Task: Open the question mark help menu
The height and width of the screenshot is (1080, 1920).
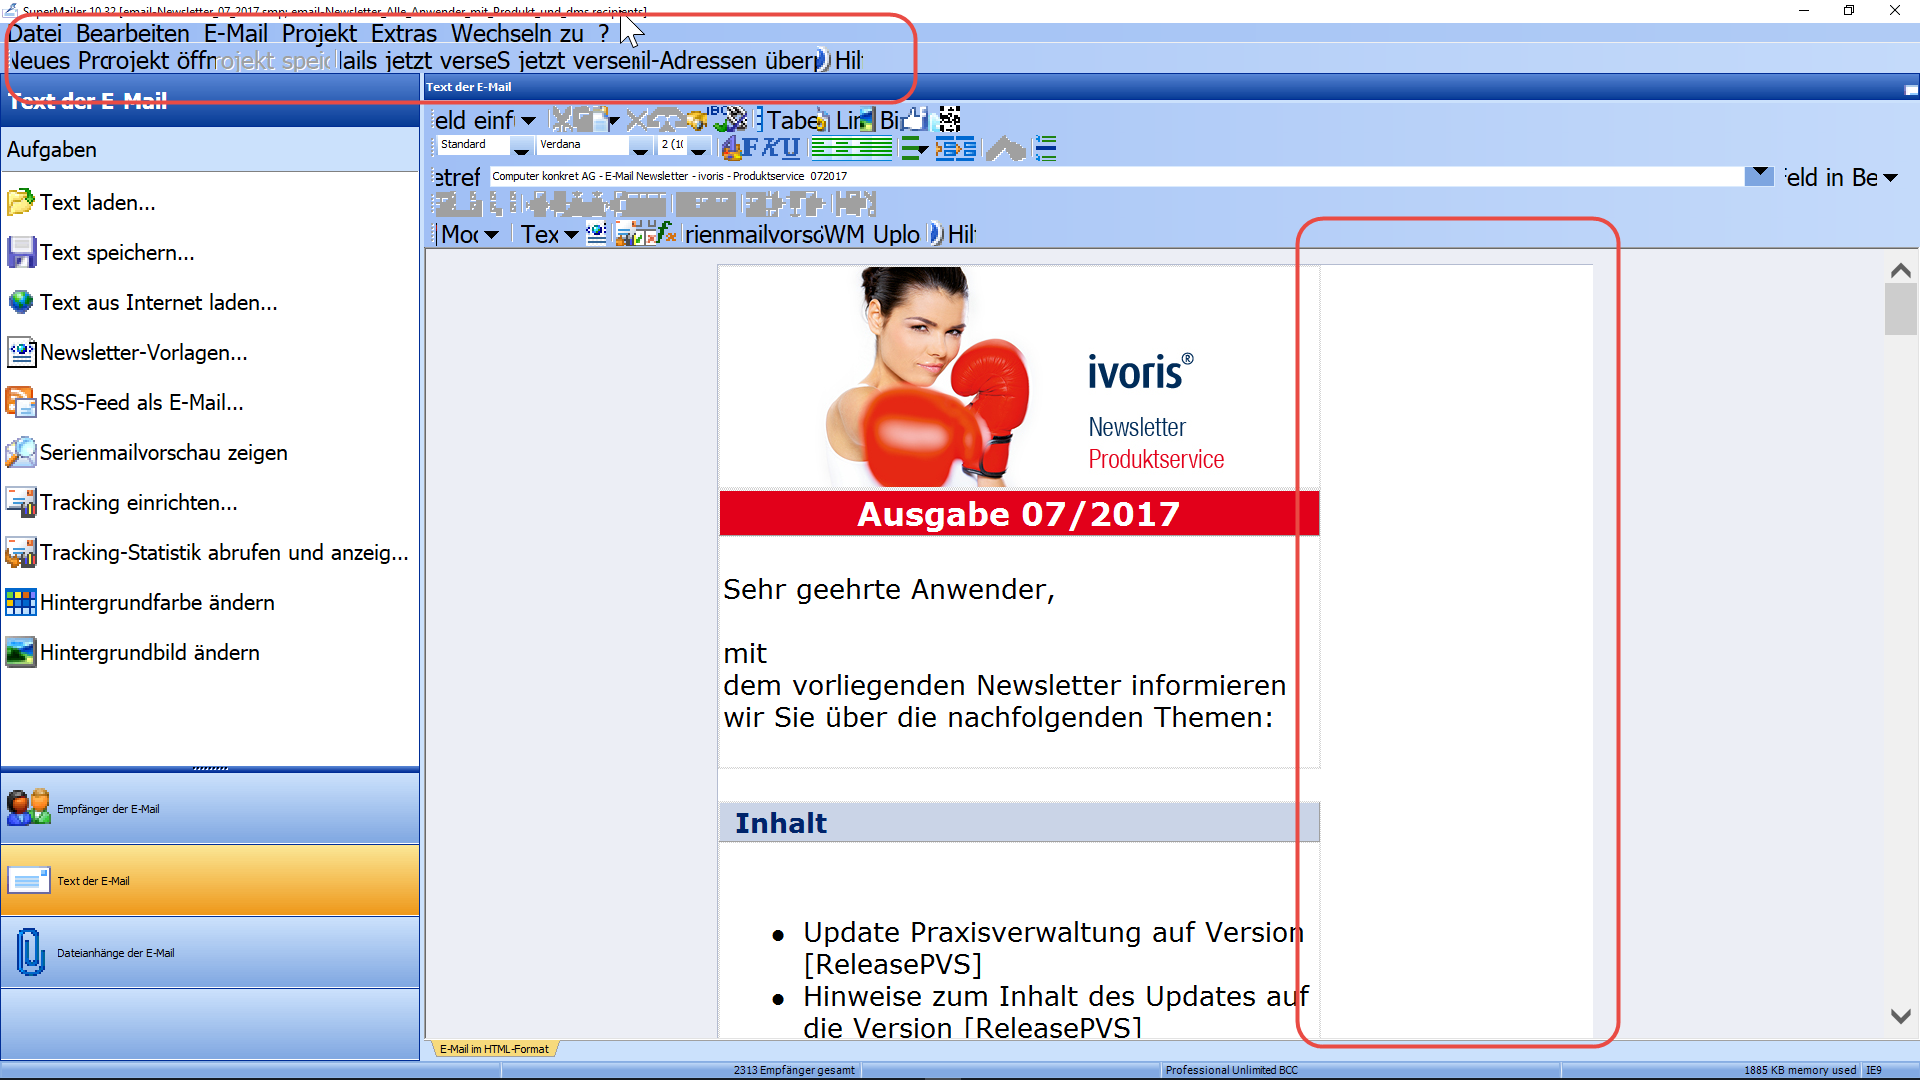Action: (604, 34)
